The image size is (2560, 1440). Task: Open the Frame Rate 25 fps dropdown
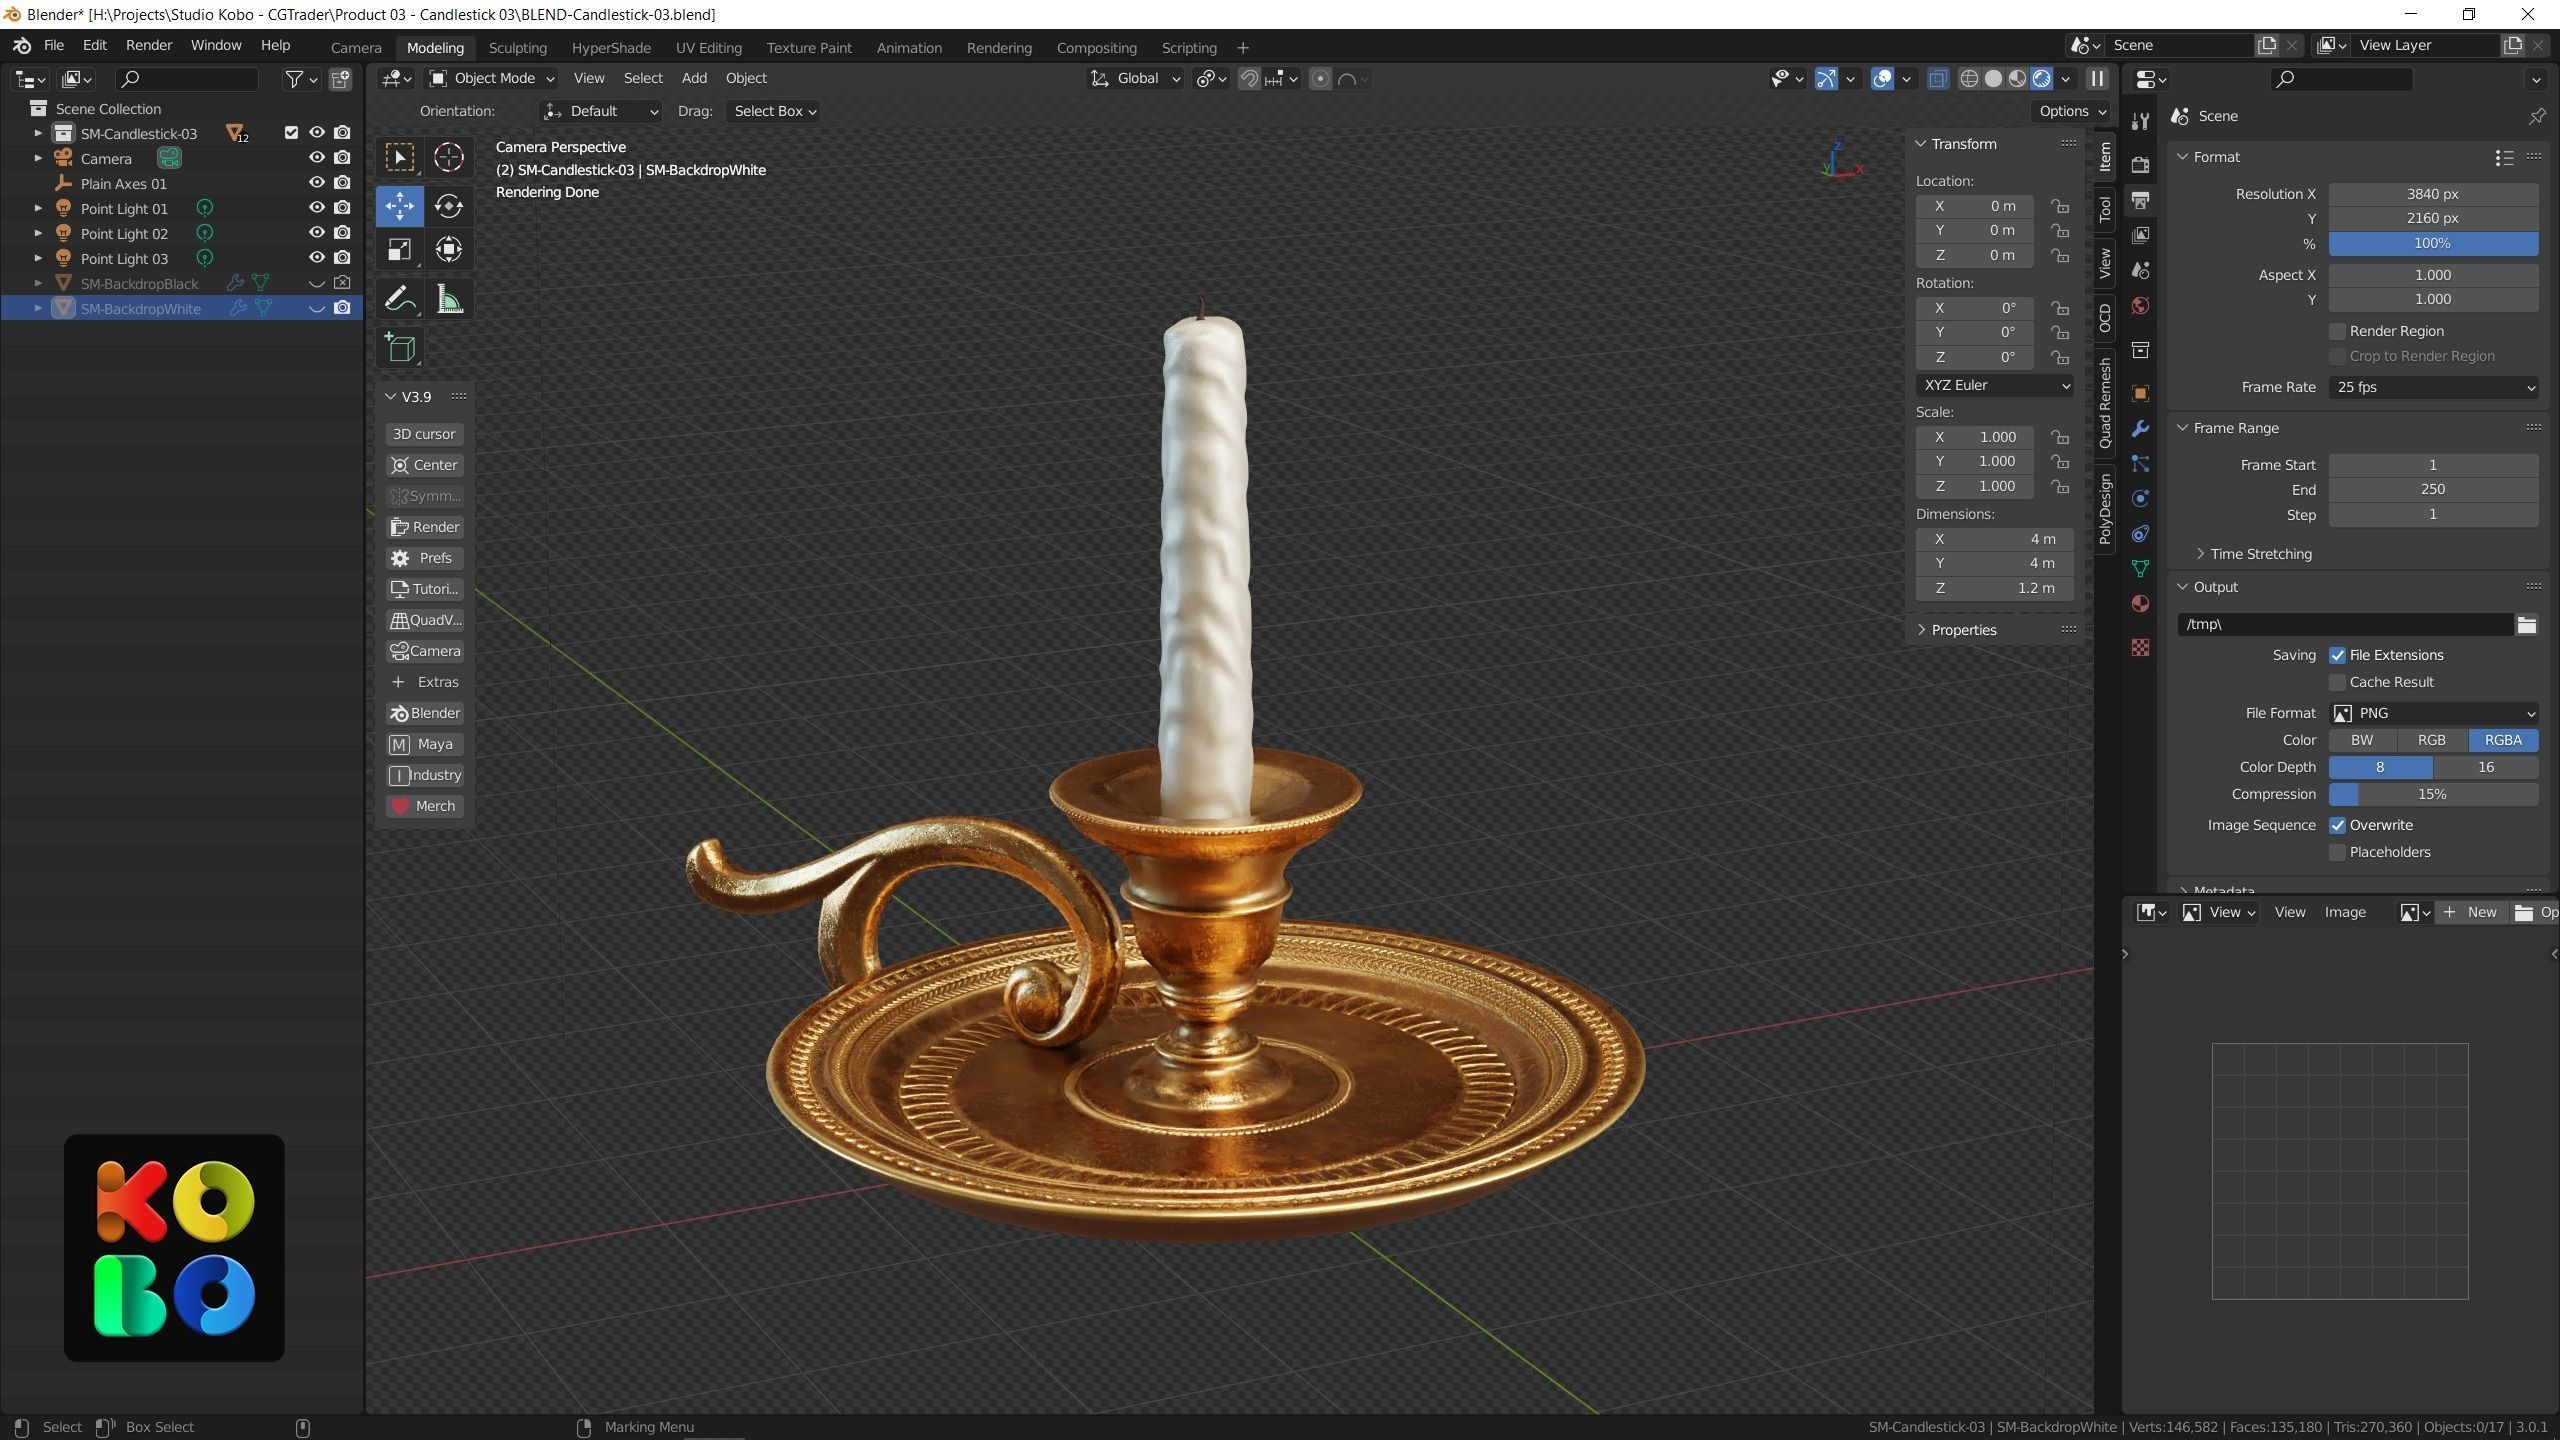tap(2433, 388)
